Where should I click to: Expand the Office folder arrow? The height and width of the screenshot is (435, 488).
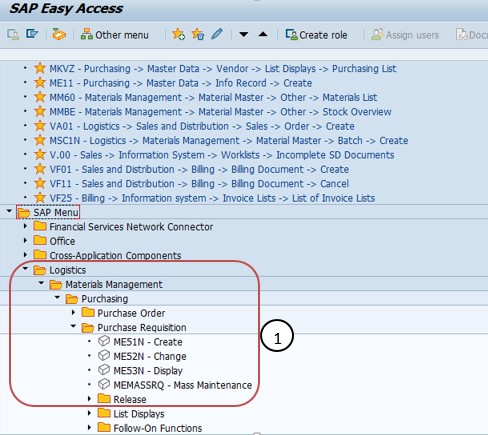[x=25, y=240]
